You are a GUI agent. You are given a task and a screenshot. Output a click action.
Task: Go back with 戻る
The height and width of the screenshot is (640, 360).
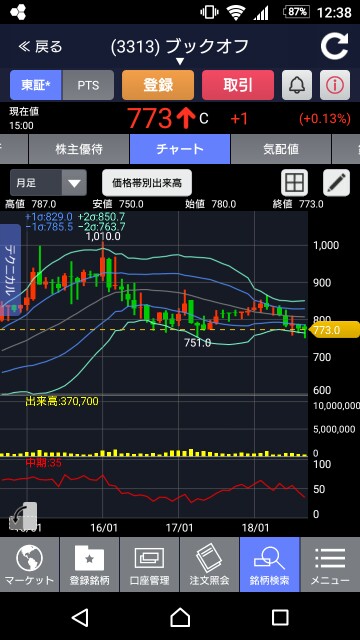(x=40, y=47)
